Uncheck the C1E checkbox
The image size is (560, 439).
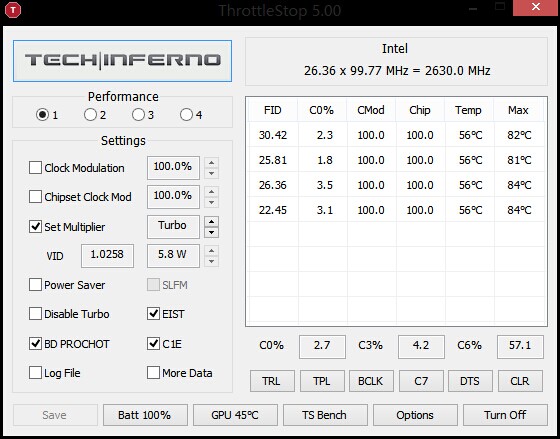pyautogui.click(x=153, y=344)
